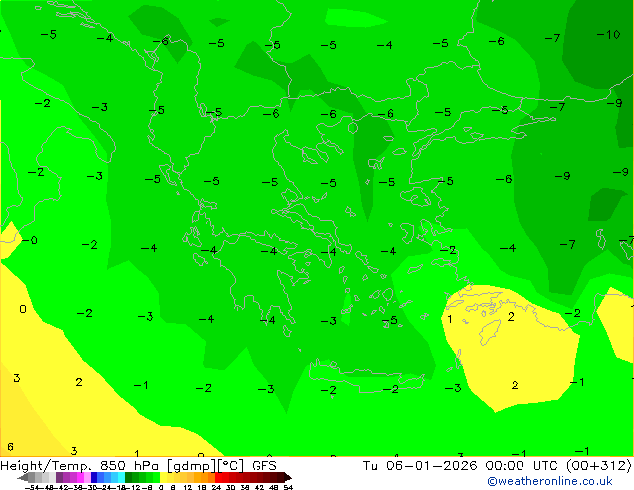The height and width of the screenshot is (490, 634).
Task: Pick the bright red swatch in the legend
Action: (218, 477)
